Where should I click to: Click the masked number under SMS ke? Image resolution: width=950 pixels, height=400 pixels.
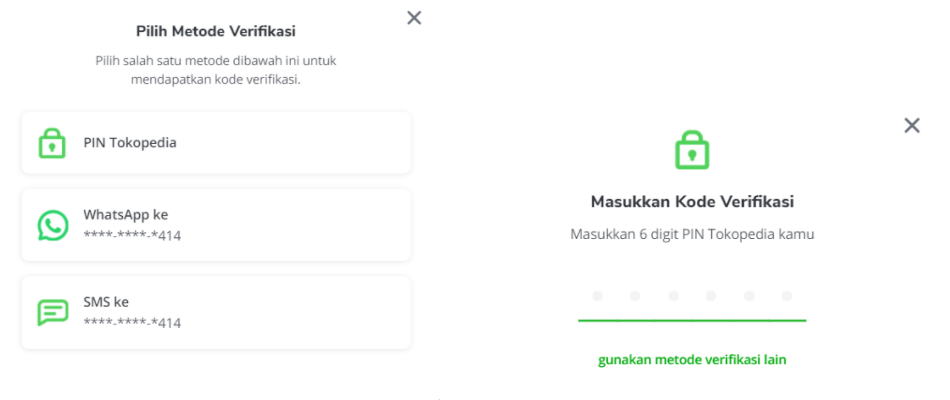[x=132, y=322]
